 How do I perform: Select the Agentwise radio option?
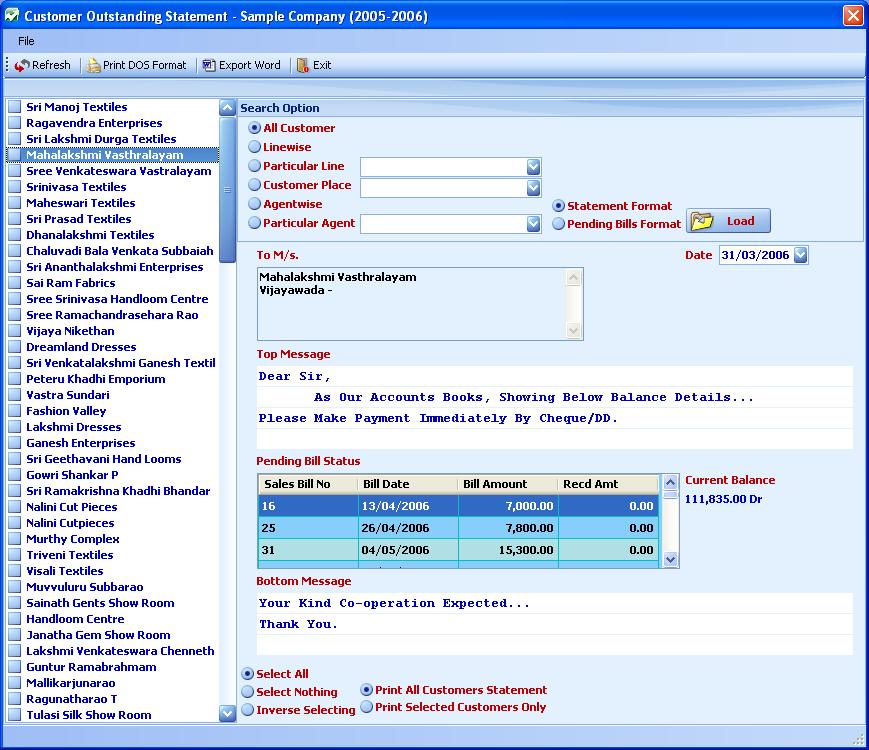[254, 204]
